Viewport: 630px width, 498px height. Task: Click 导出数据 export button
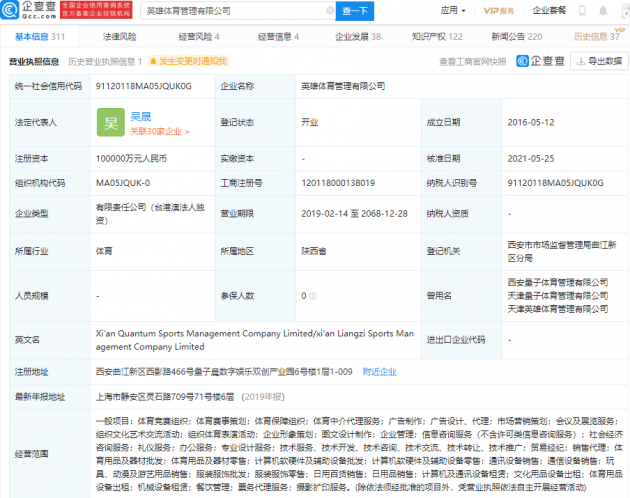599,61
